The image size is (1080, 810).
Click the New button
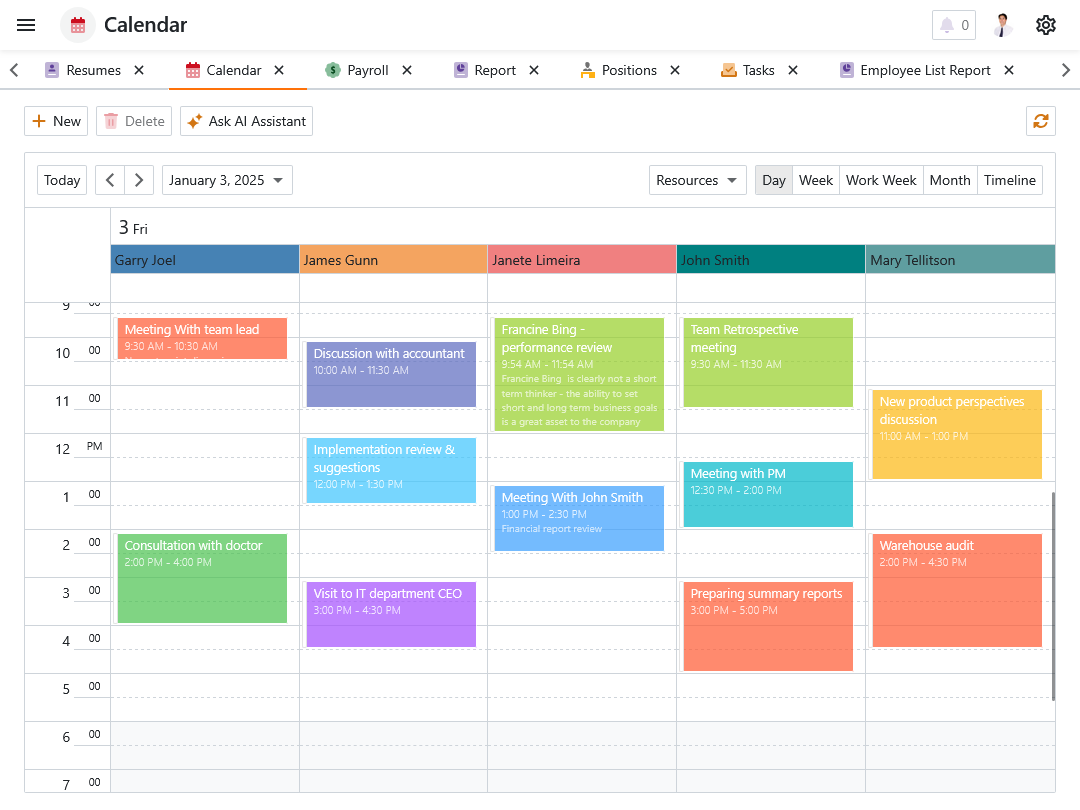(x=56, y=121)
